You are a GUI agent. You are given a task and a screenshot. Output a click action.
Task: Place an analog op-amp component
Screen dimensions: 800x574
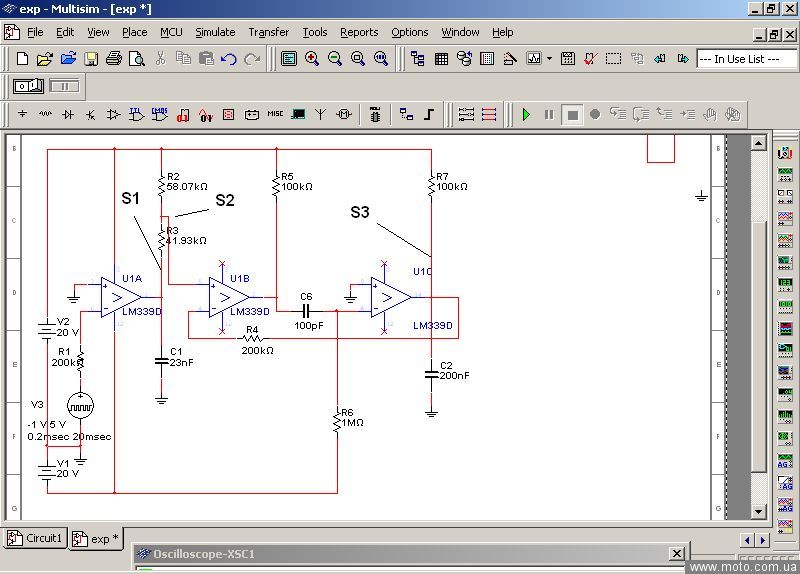[113, 114]
